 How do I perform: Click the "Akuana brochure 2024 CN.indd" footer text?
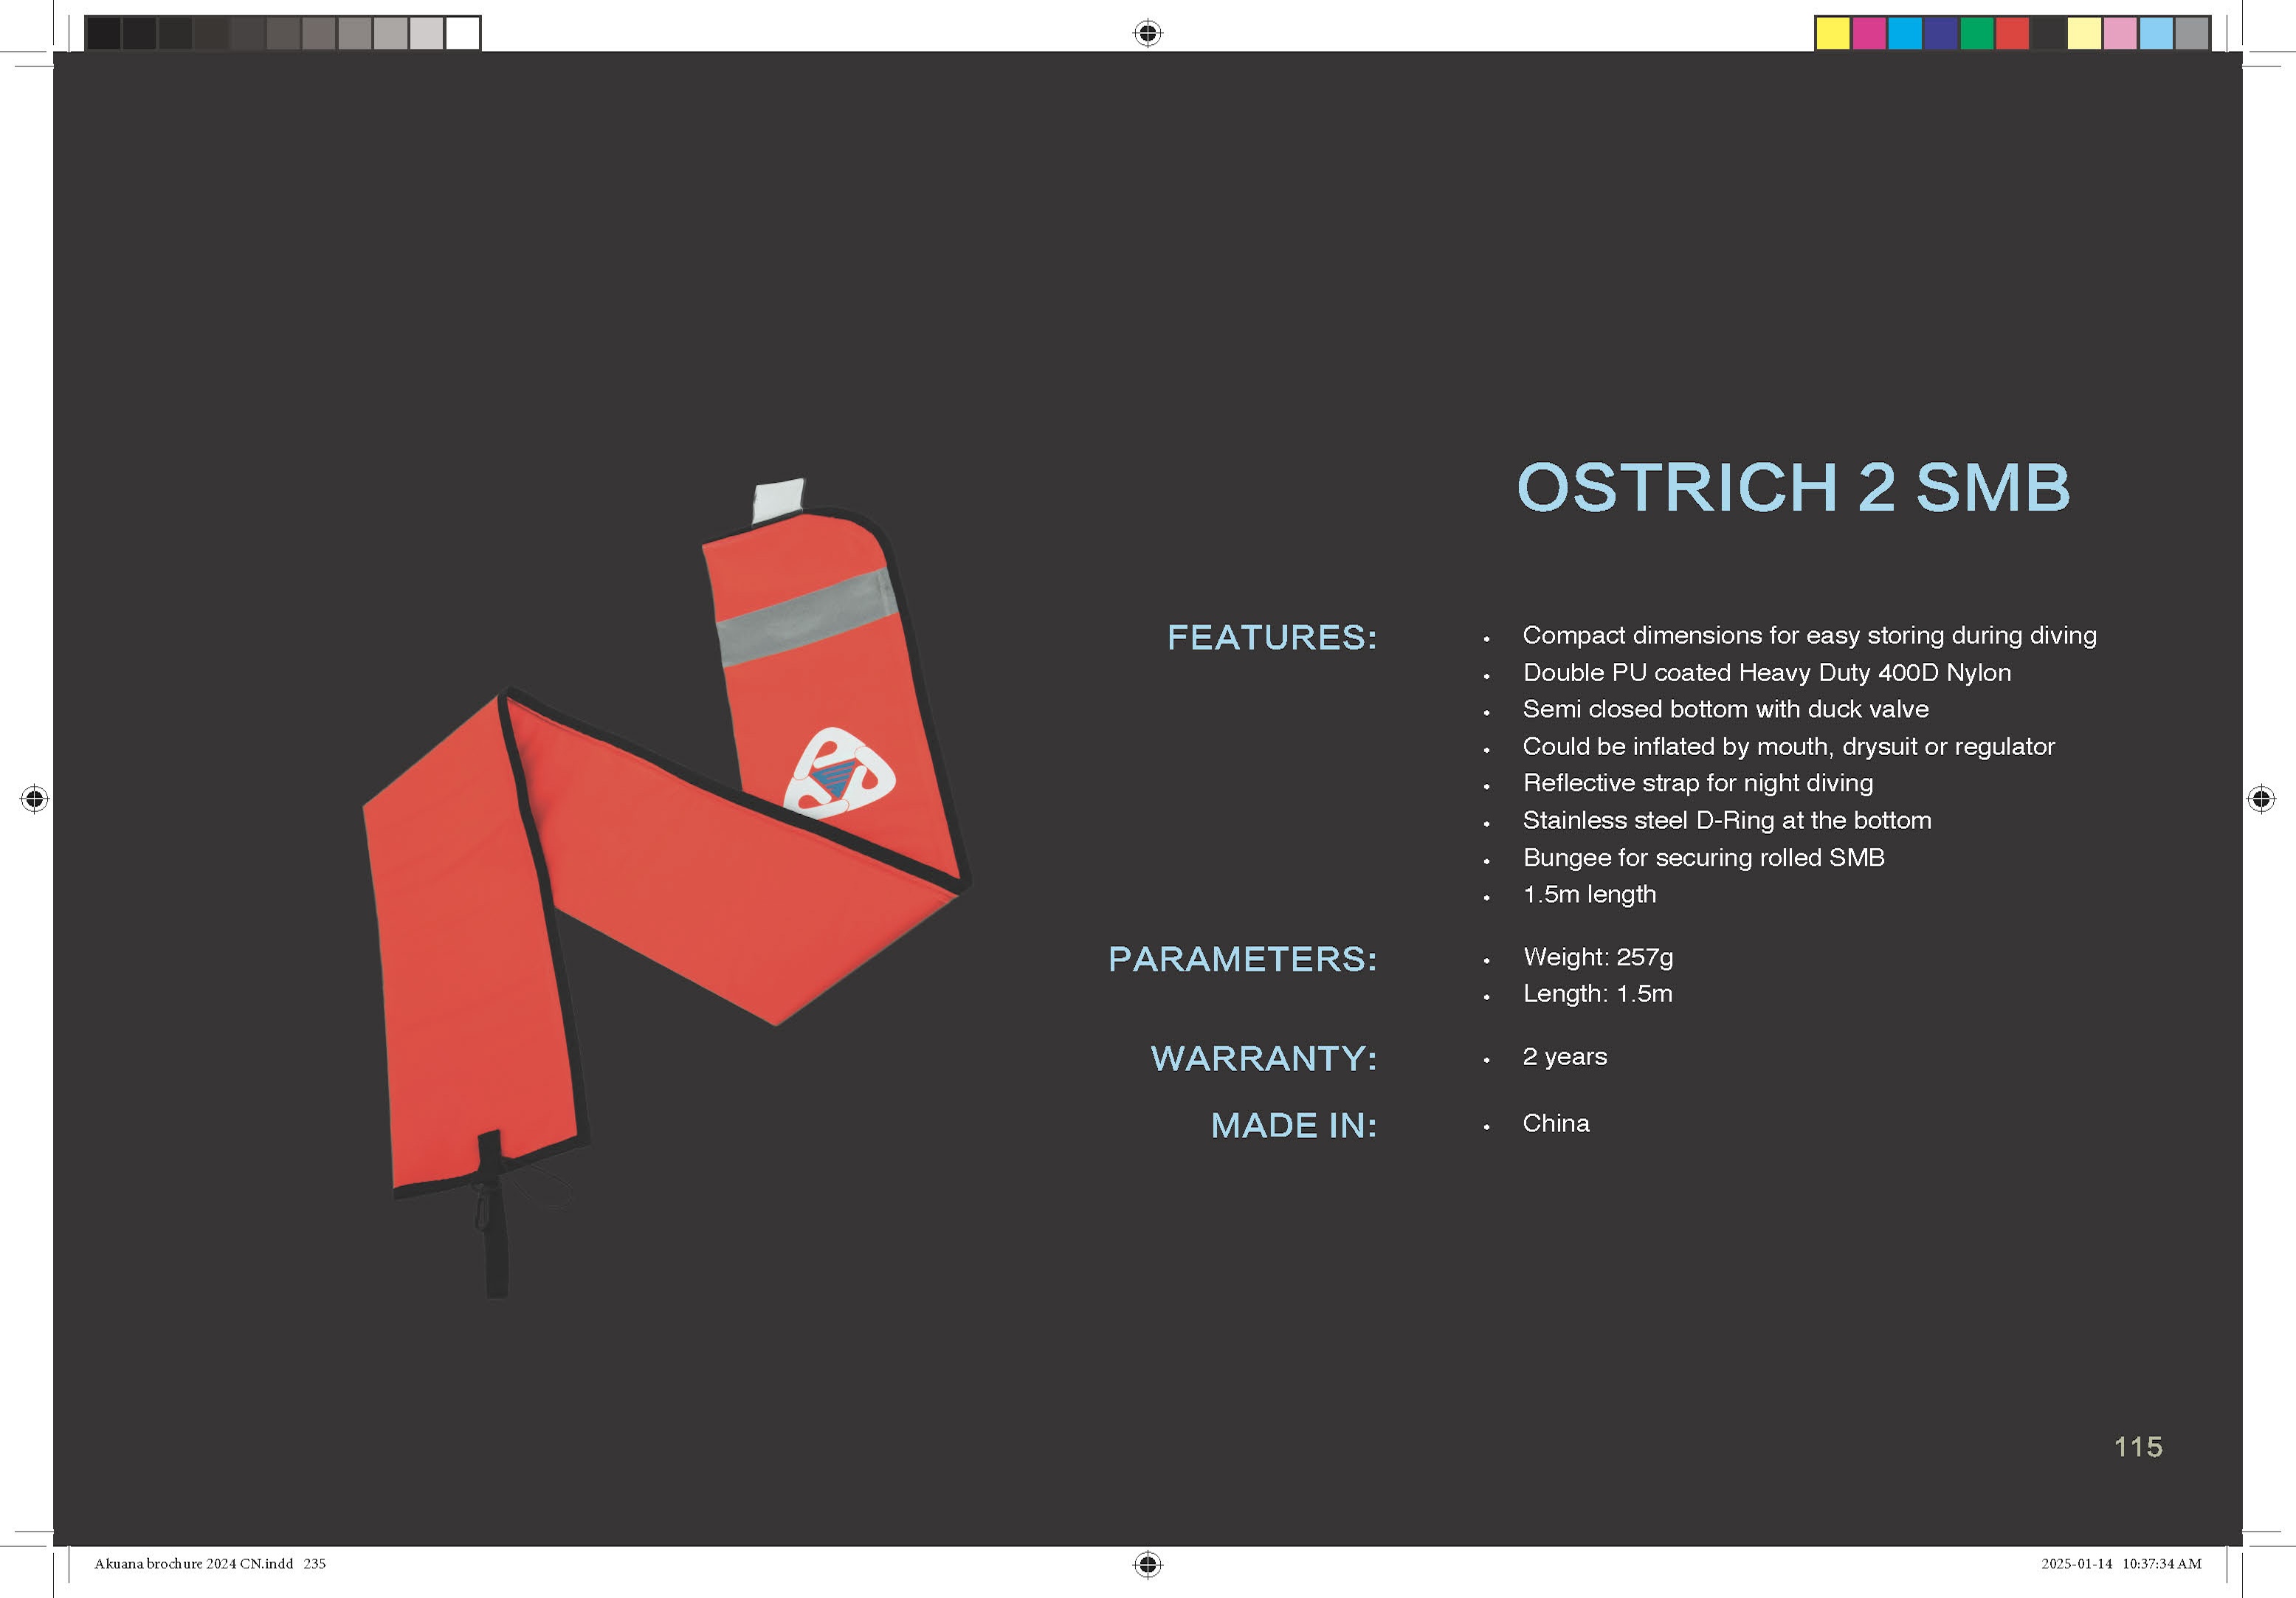193,1563
